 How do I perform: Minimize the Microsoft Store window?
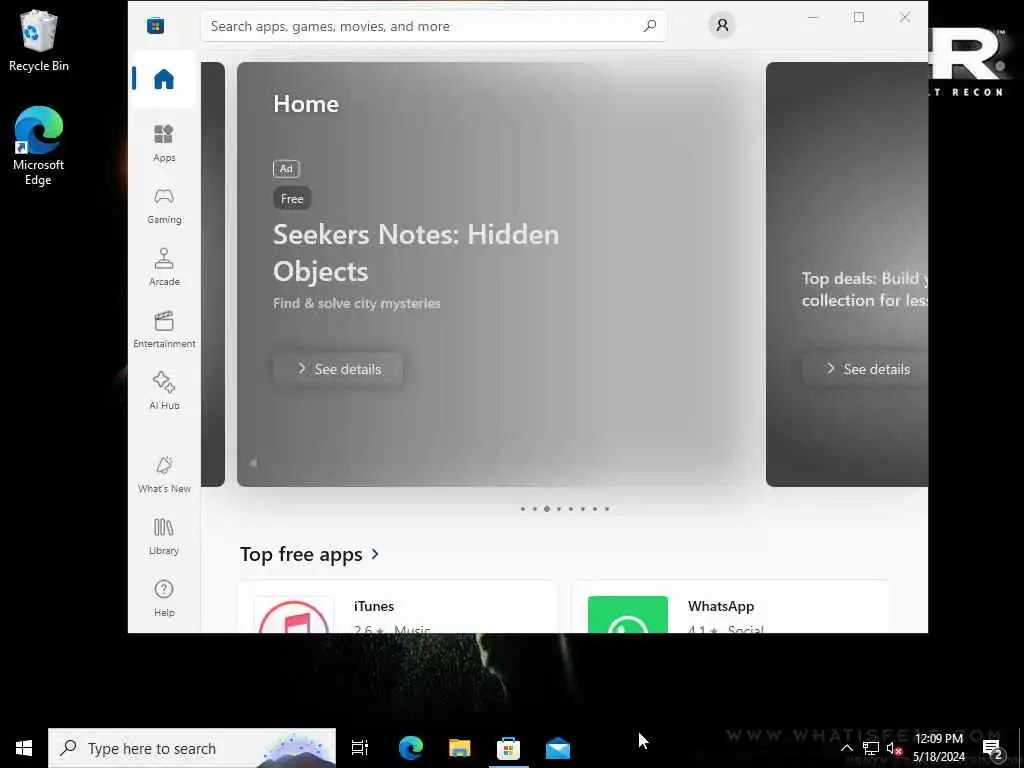coord(813,18)
